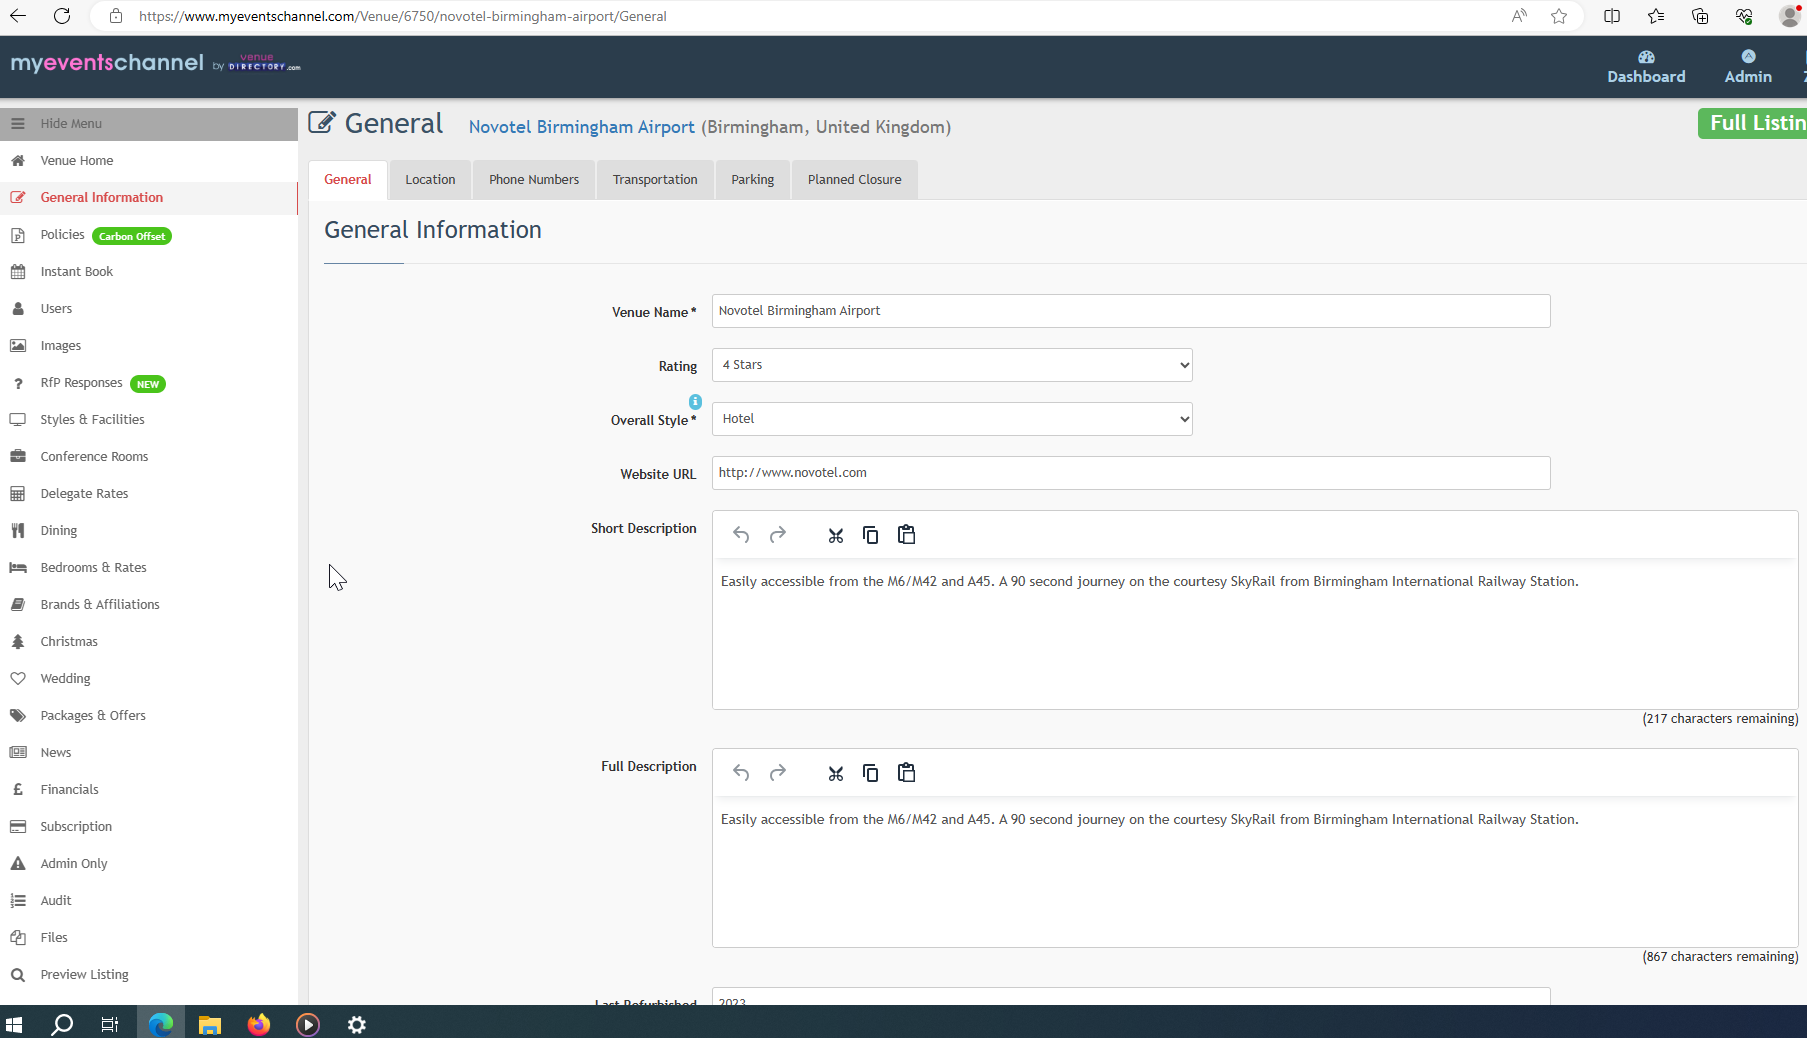Open the Windows Start menu

point(14,1024)
